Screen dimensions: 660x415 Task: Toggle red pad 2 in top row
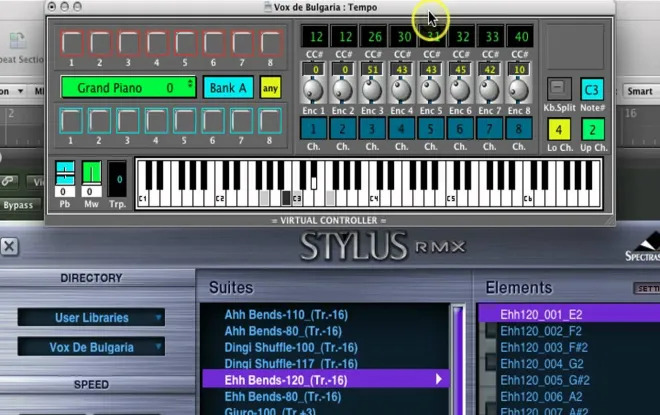[100, 43]
